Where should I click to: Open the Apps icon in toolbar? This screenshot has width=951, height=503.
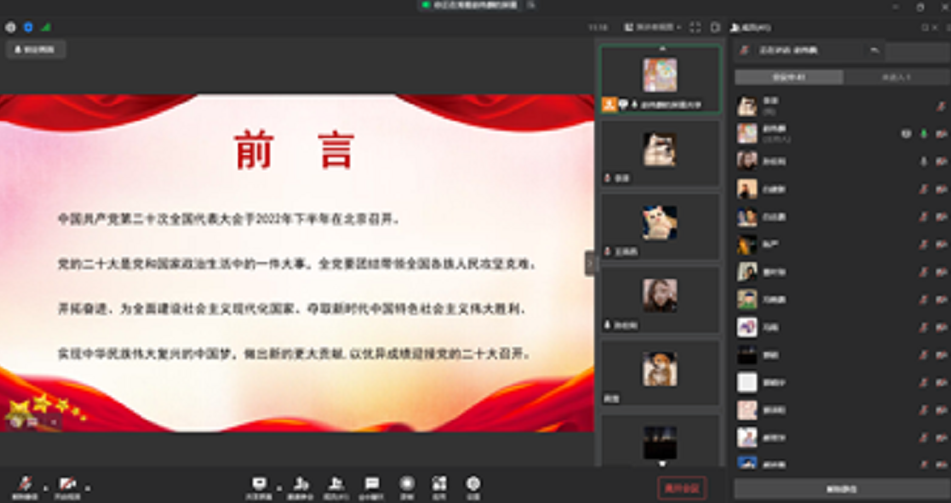pyautogui.click(x=440, y=486)
